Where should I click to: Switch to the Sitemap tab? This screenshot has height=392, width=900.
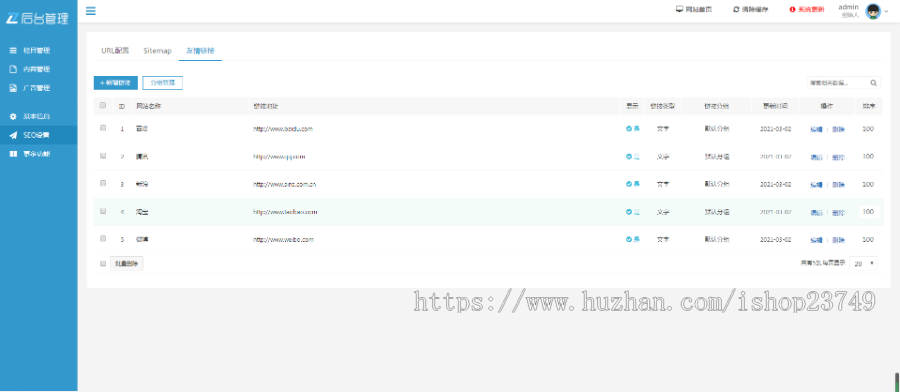(x=157, y=51)
